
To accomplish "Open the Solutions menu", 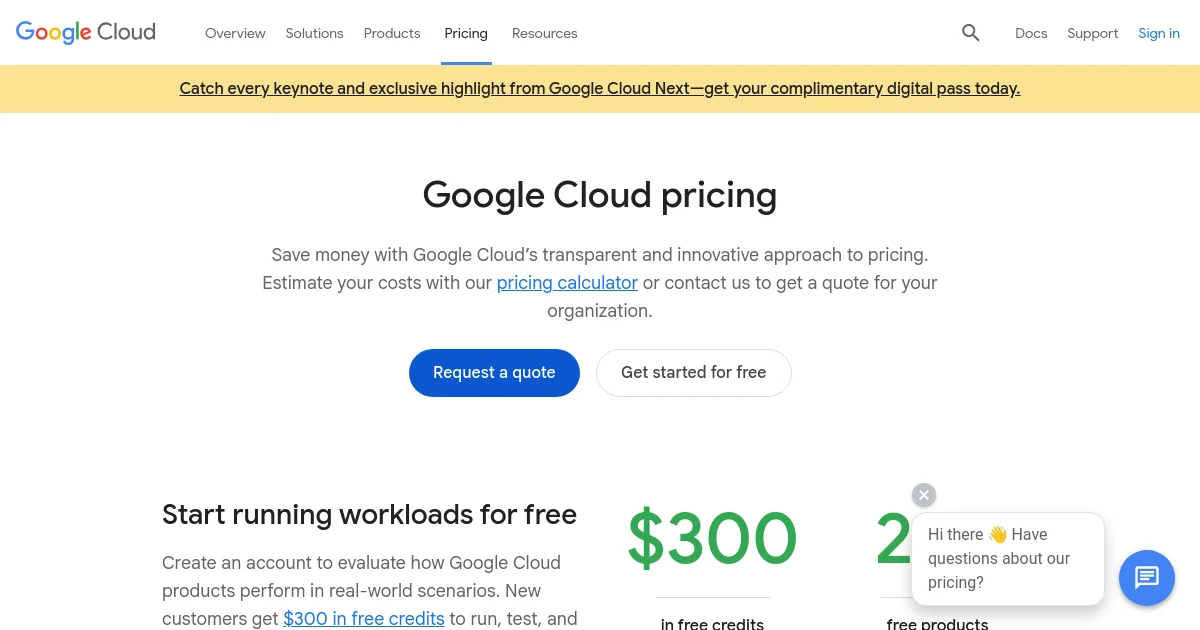I will (x=314, y=33).
